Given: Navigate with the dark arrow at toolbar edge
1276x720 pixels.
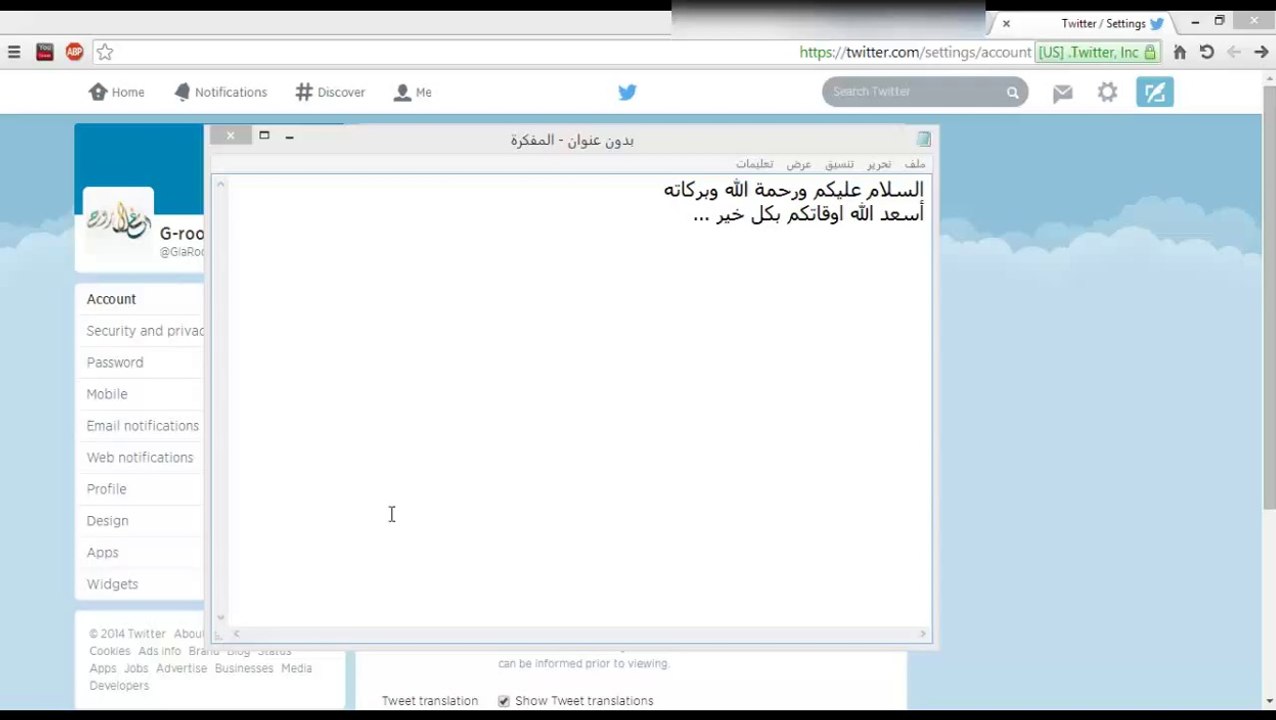Looking at the screenshot, I should click(x=1261, y=52).
